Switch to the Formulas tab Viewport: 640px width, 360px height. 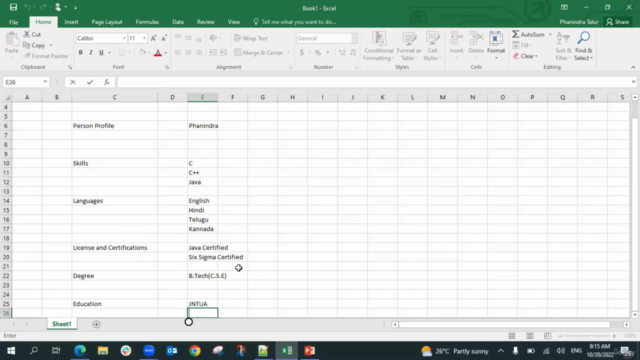pyautogui.click(x=147, y=22)
